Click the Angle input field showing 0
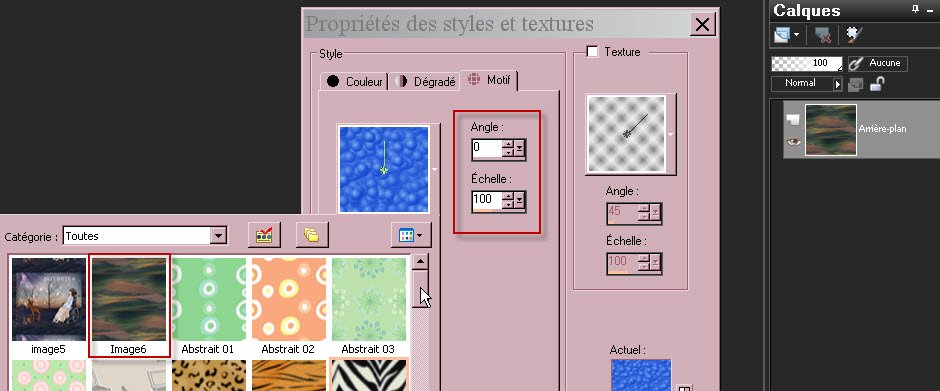Viewport: 940px width, 391px height. [x=486, y=148]
